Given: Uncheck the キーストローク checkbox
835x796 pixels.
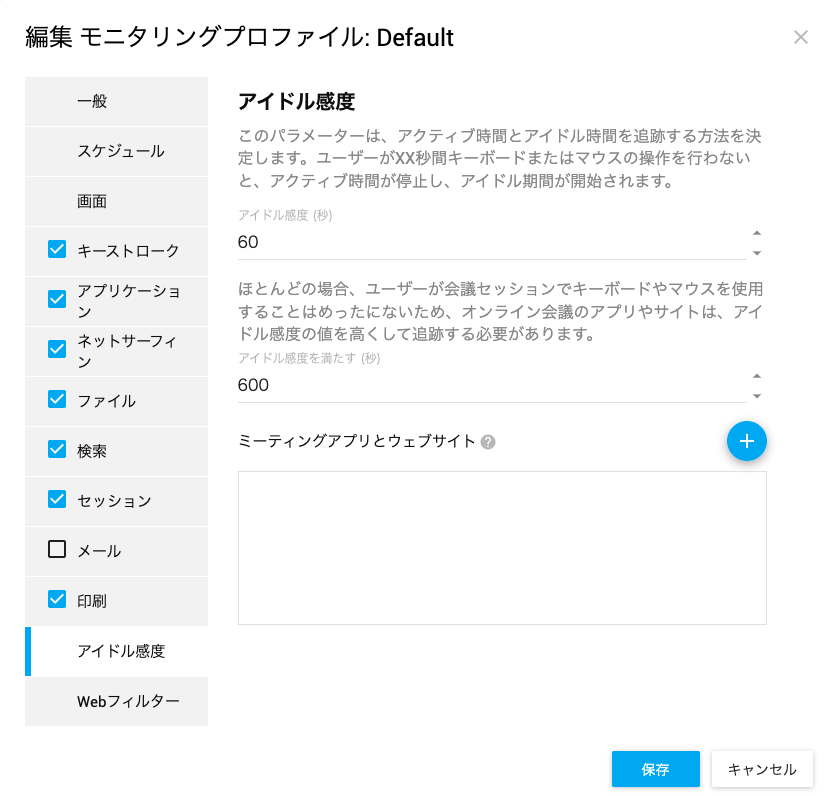Looking at the screenshot, I should [x=57, y=249].
